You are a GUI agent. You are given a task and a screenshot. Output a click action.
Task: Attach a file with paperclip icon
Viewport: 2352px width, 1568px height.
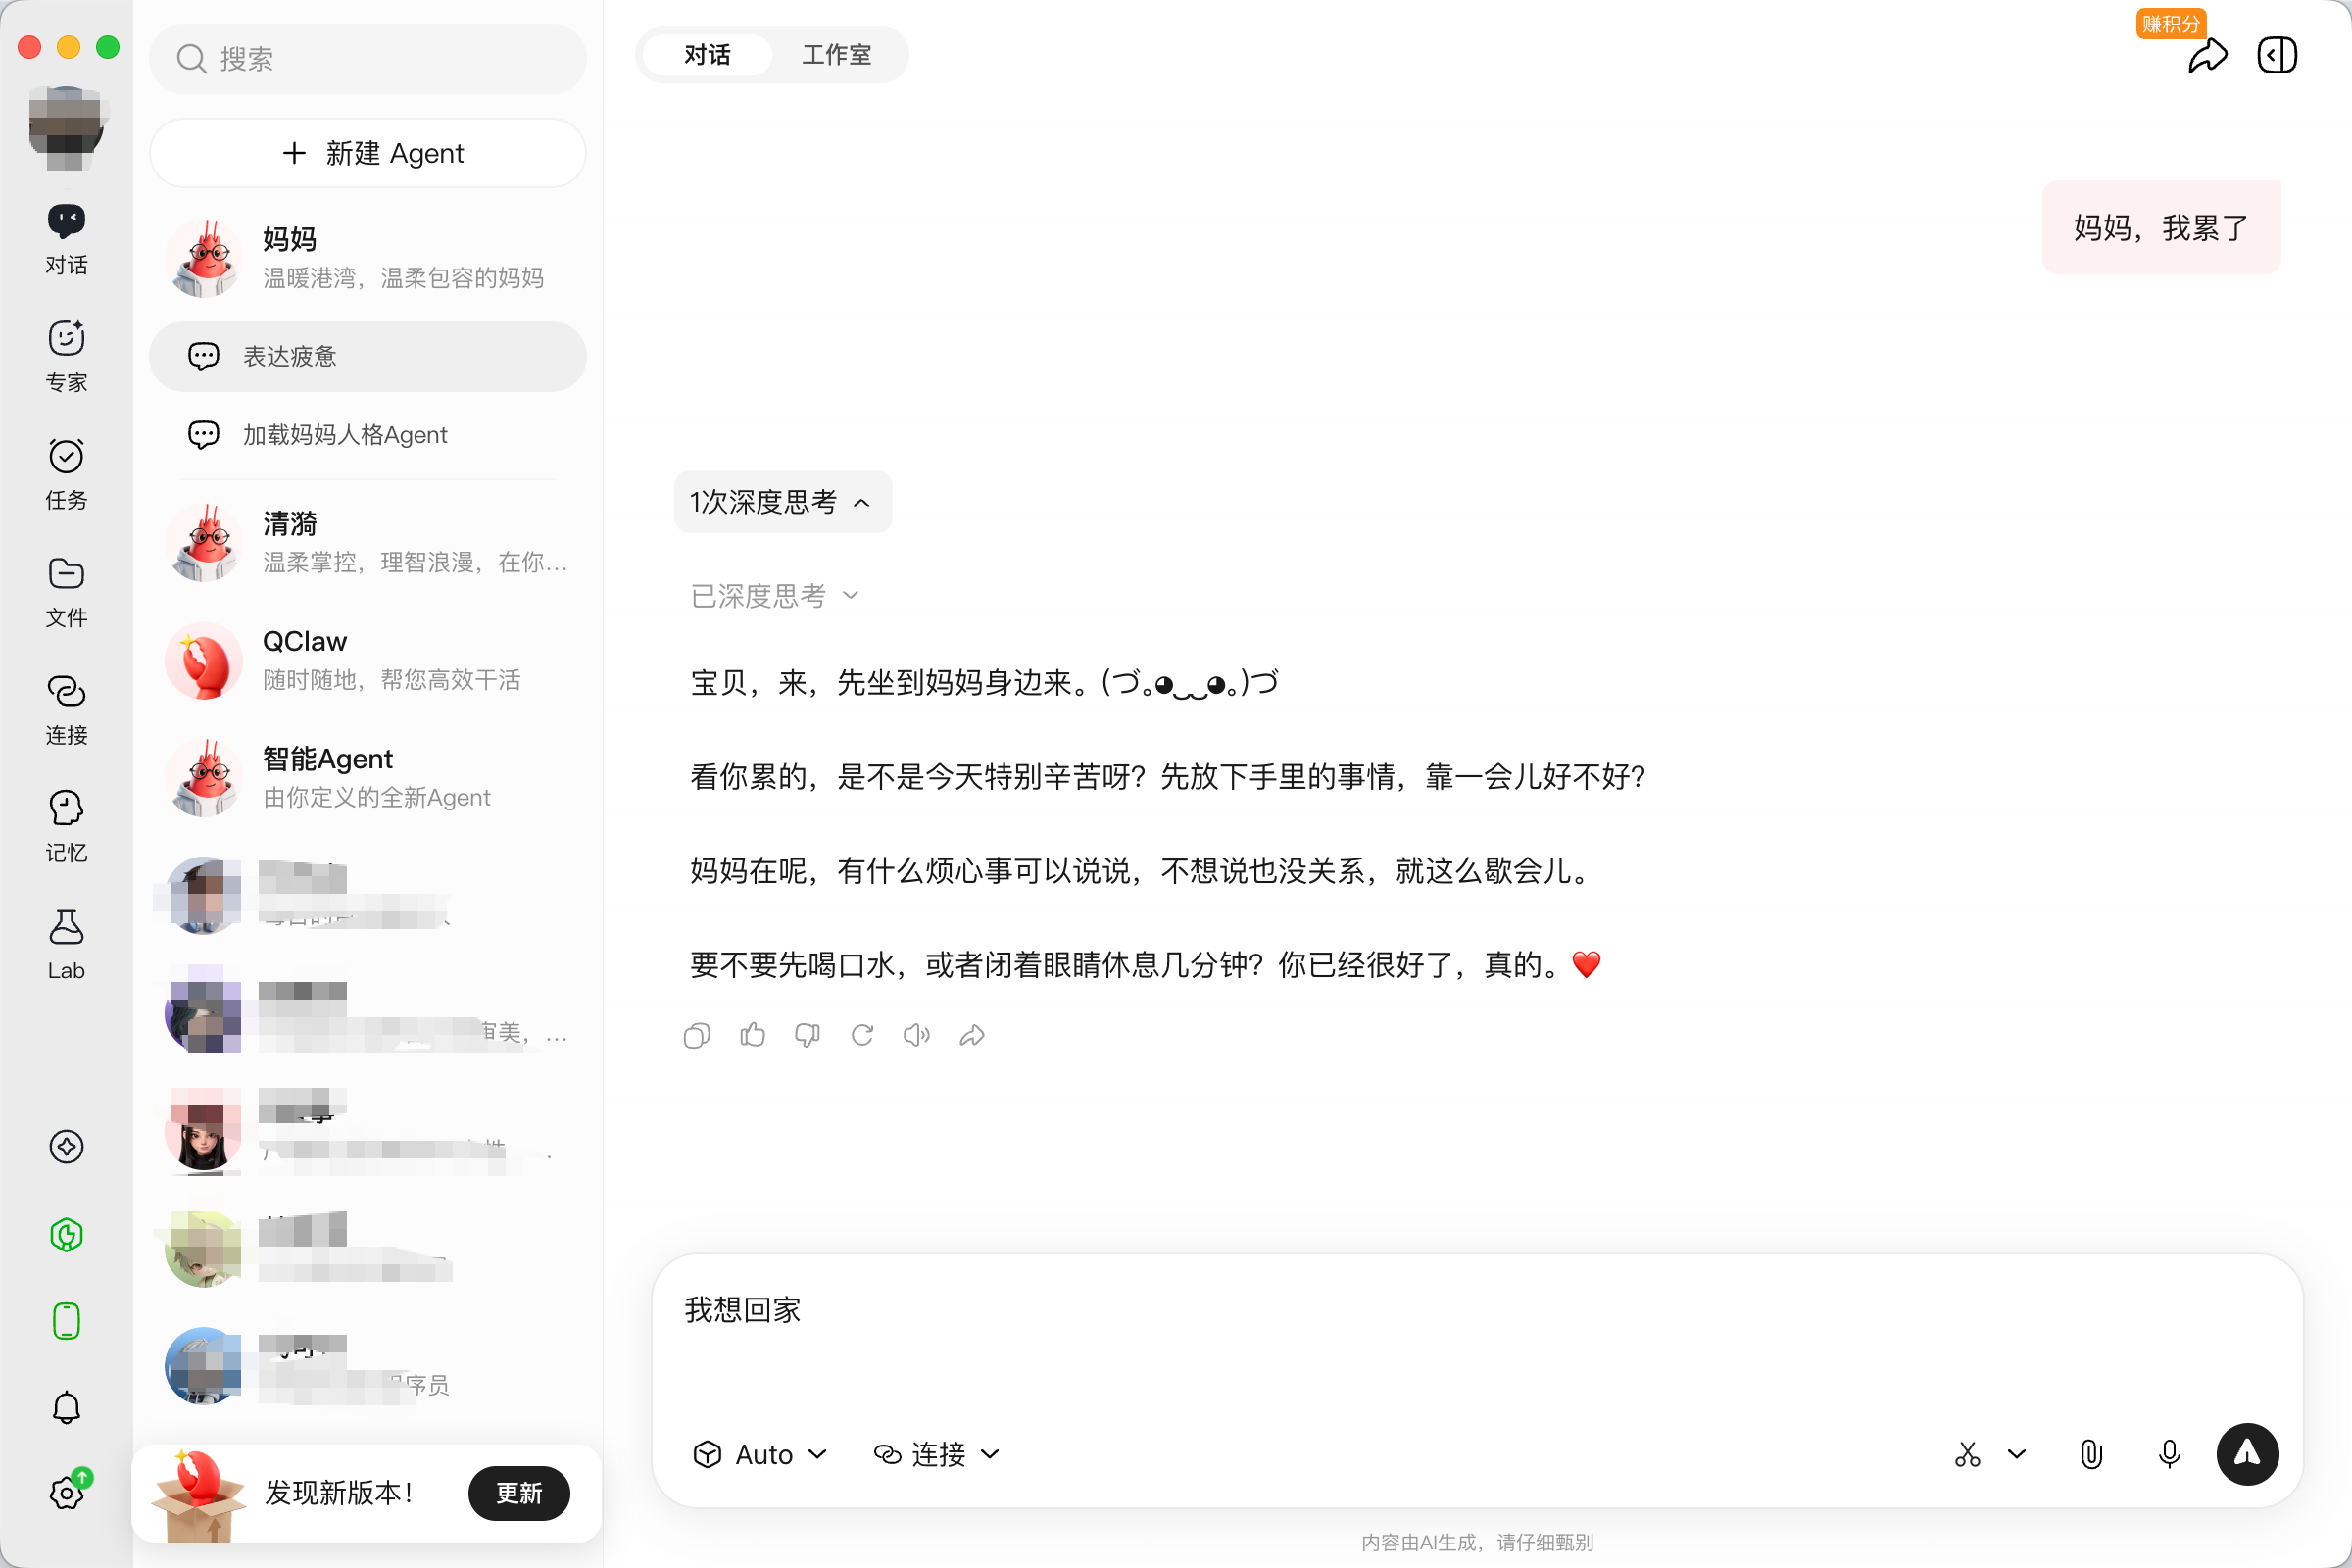(2091, 1454)
